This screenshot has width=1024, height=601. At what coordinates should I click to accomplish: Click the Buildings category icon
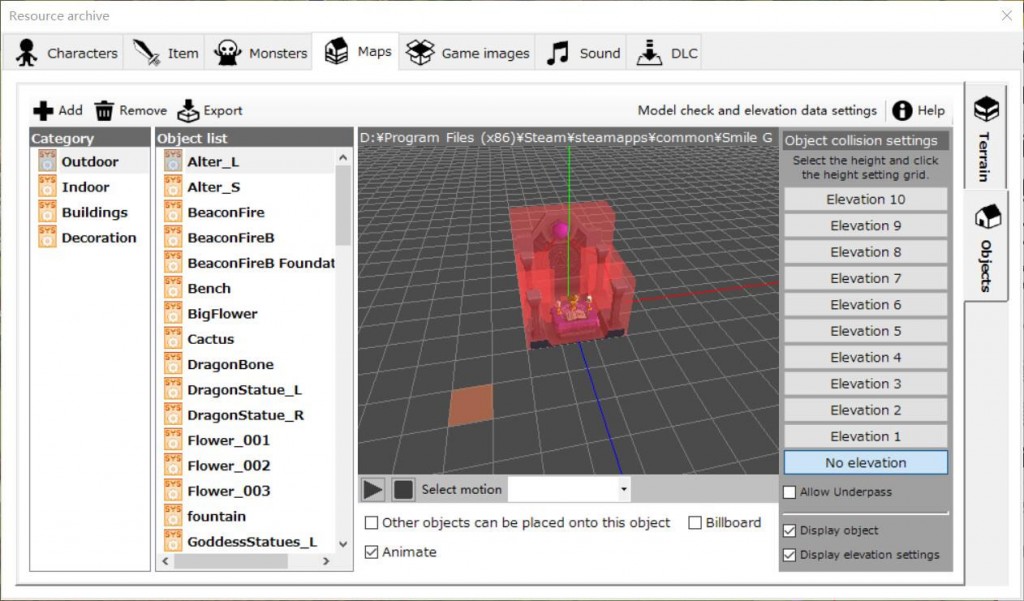click(x=47, y=212)
